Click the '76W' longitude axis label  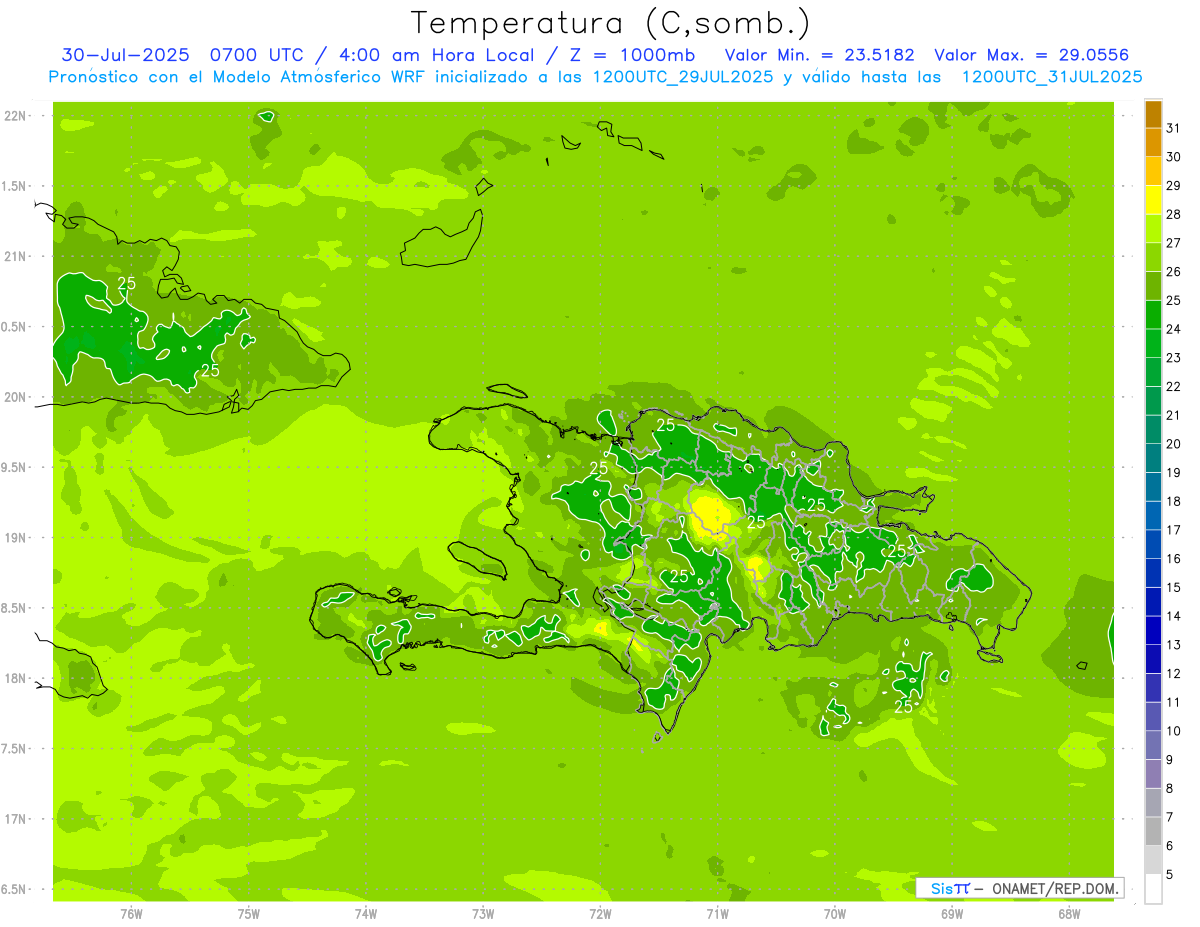tap(131, 914)
